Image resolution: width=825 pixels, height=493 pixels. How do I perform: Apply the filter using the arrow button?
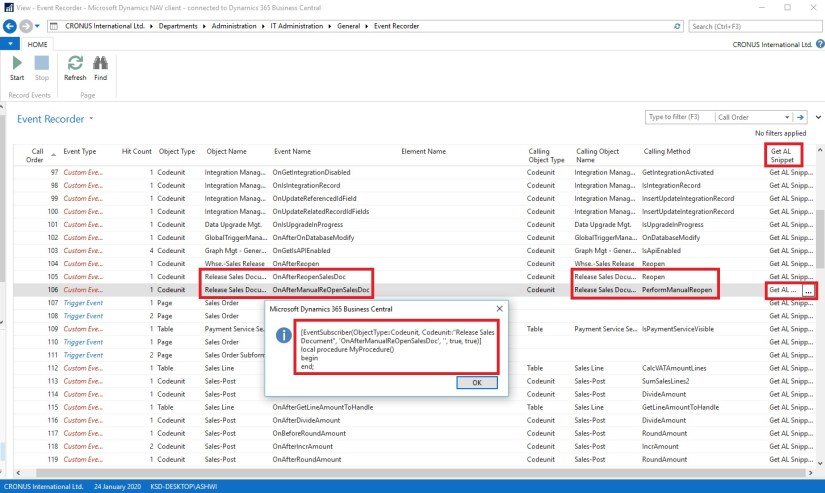click(800, 117)
